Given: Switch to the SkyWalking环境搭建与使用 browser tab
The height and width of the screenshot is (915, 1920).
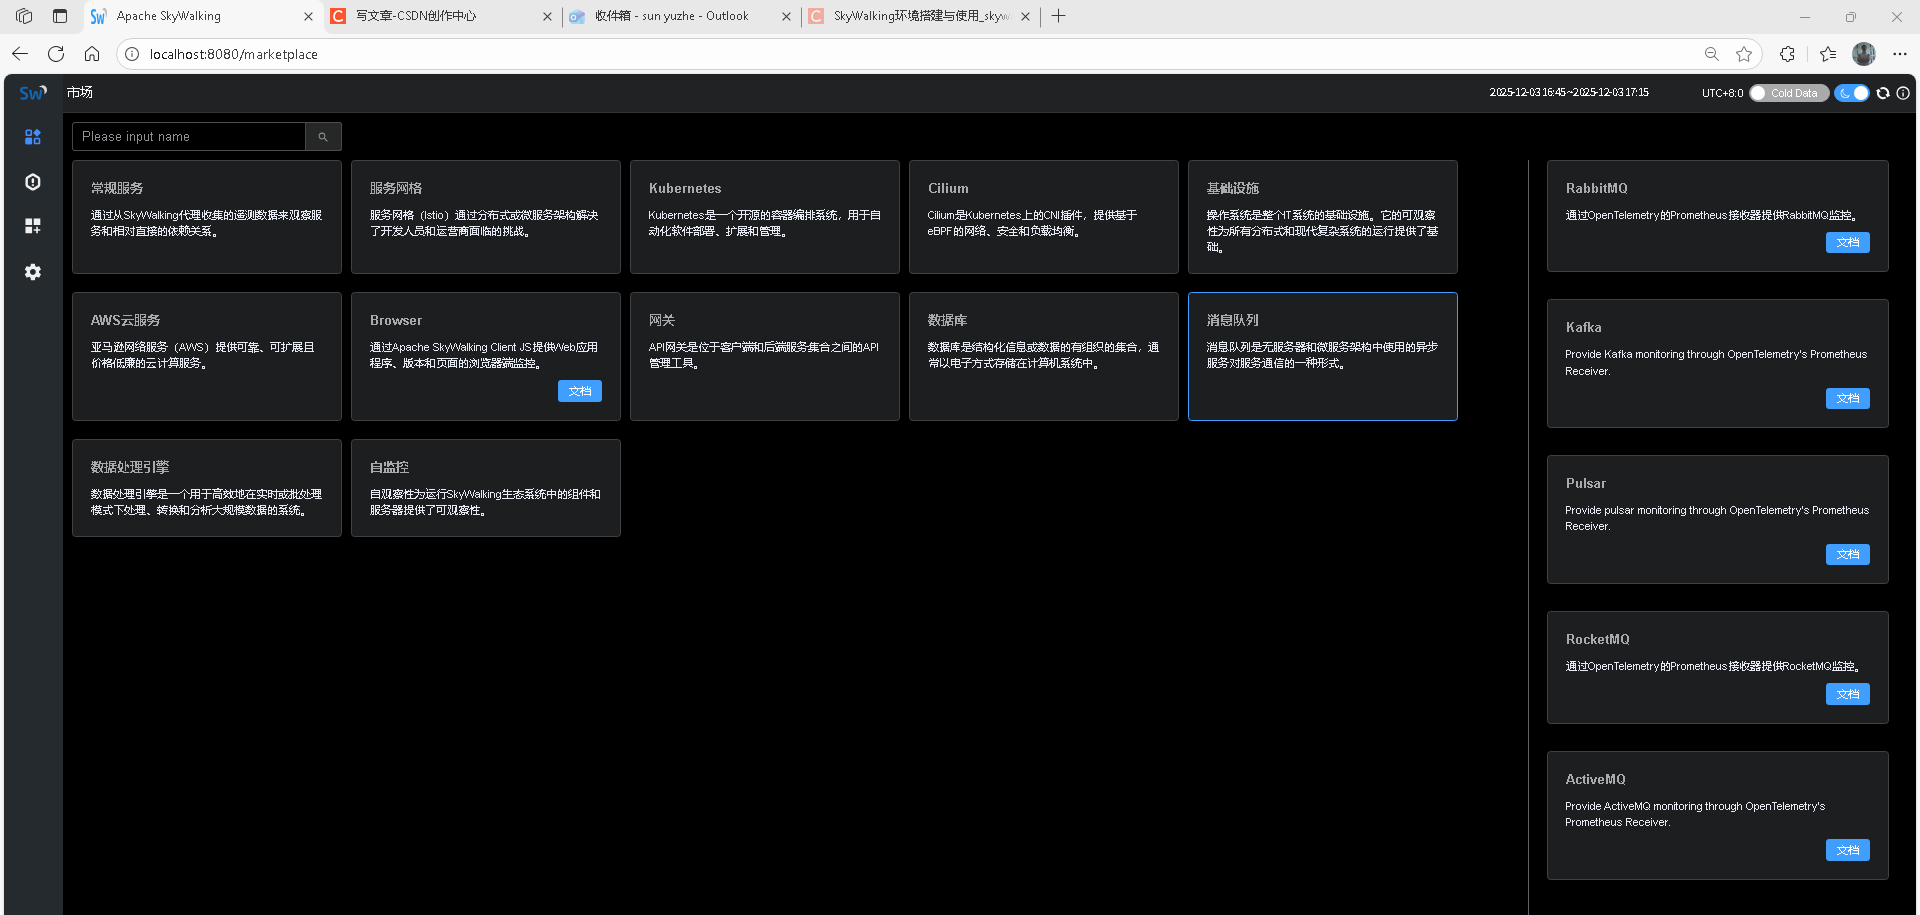Looking at the screenshot, I should 918,16.
